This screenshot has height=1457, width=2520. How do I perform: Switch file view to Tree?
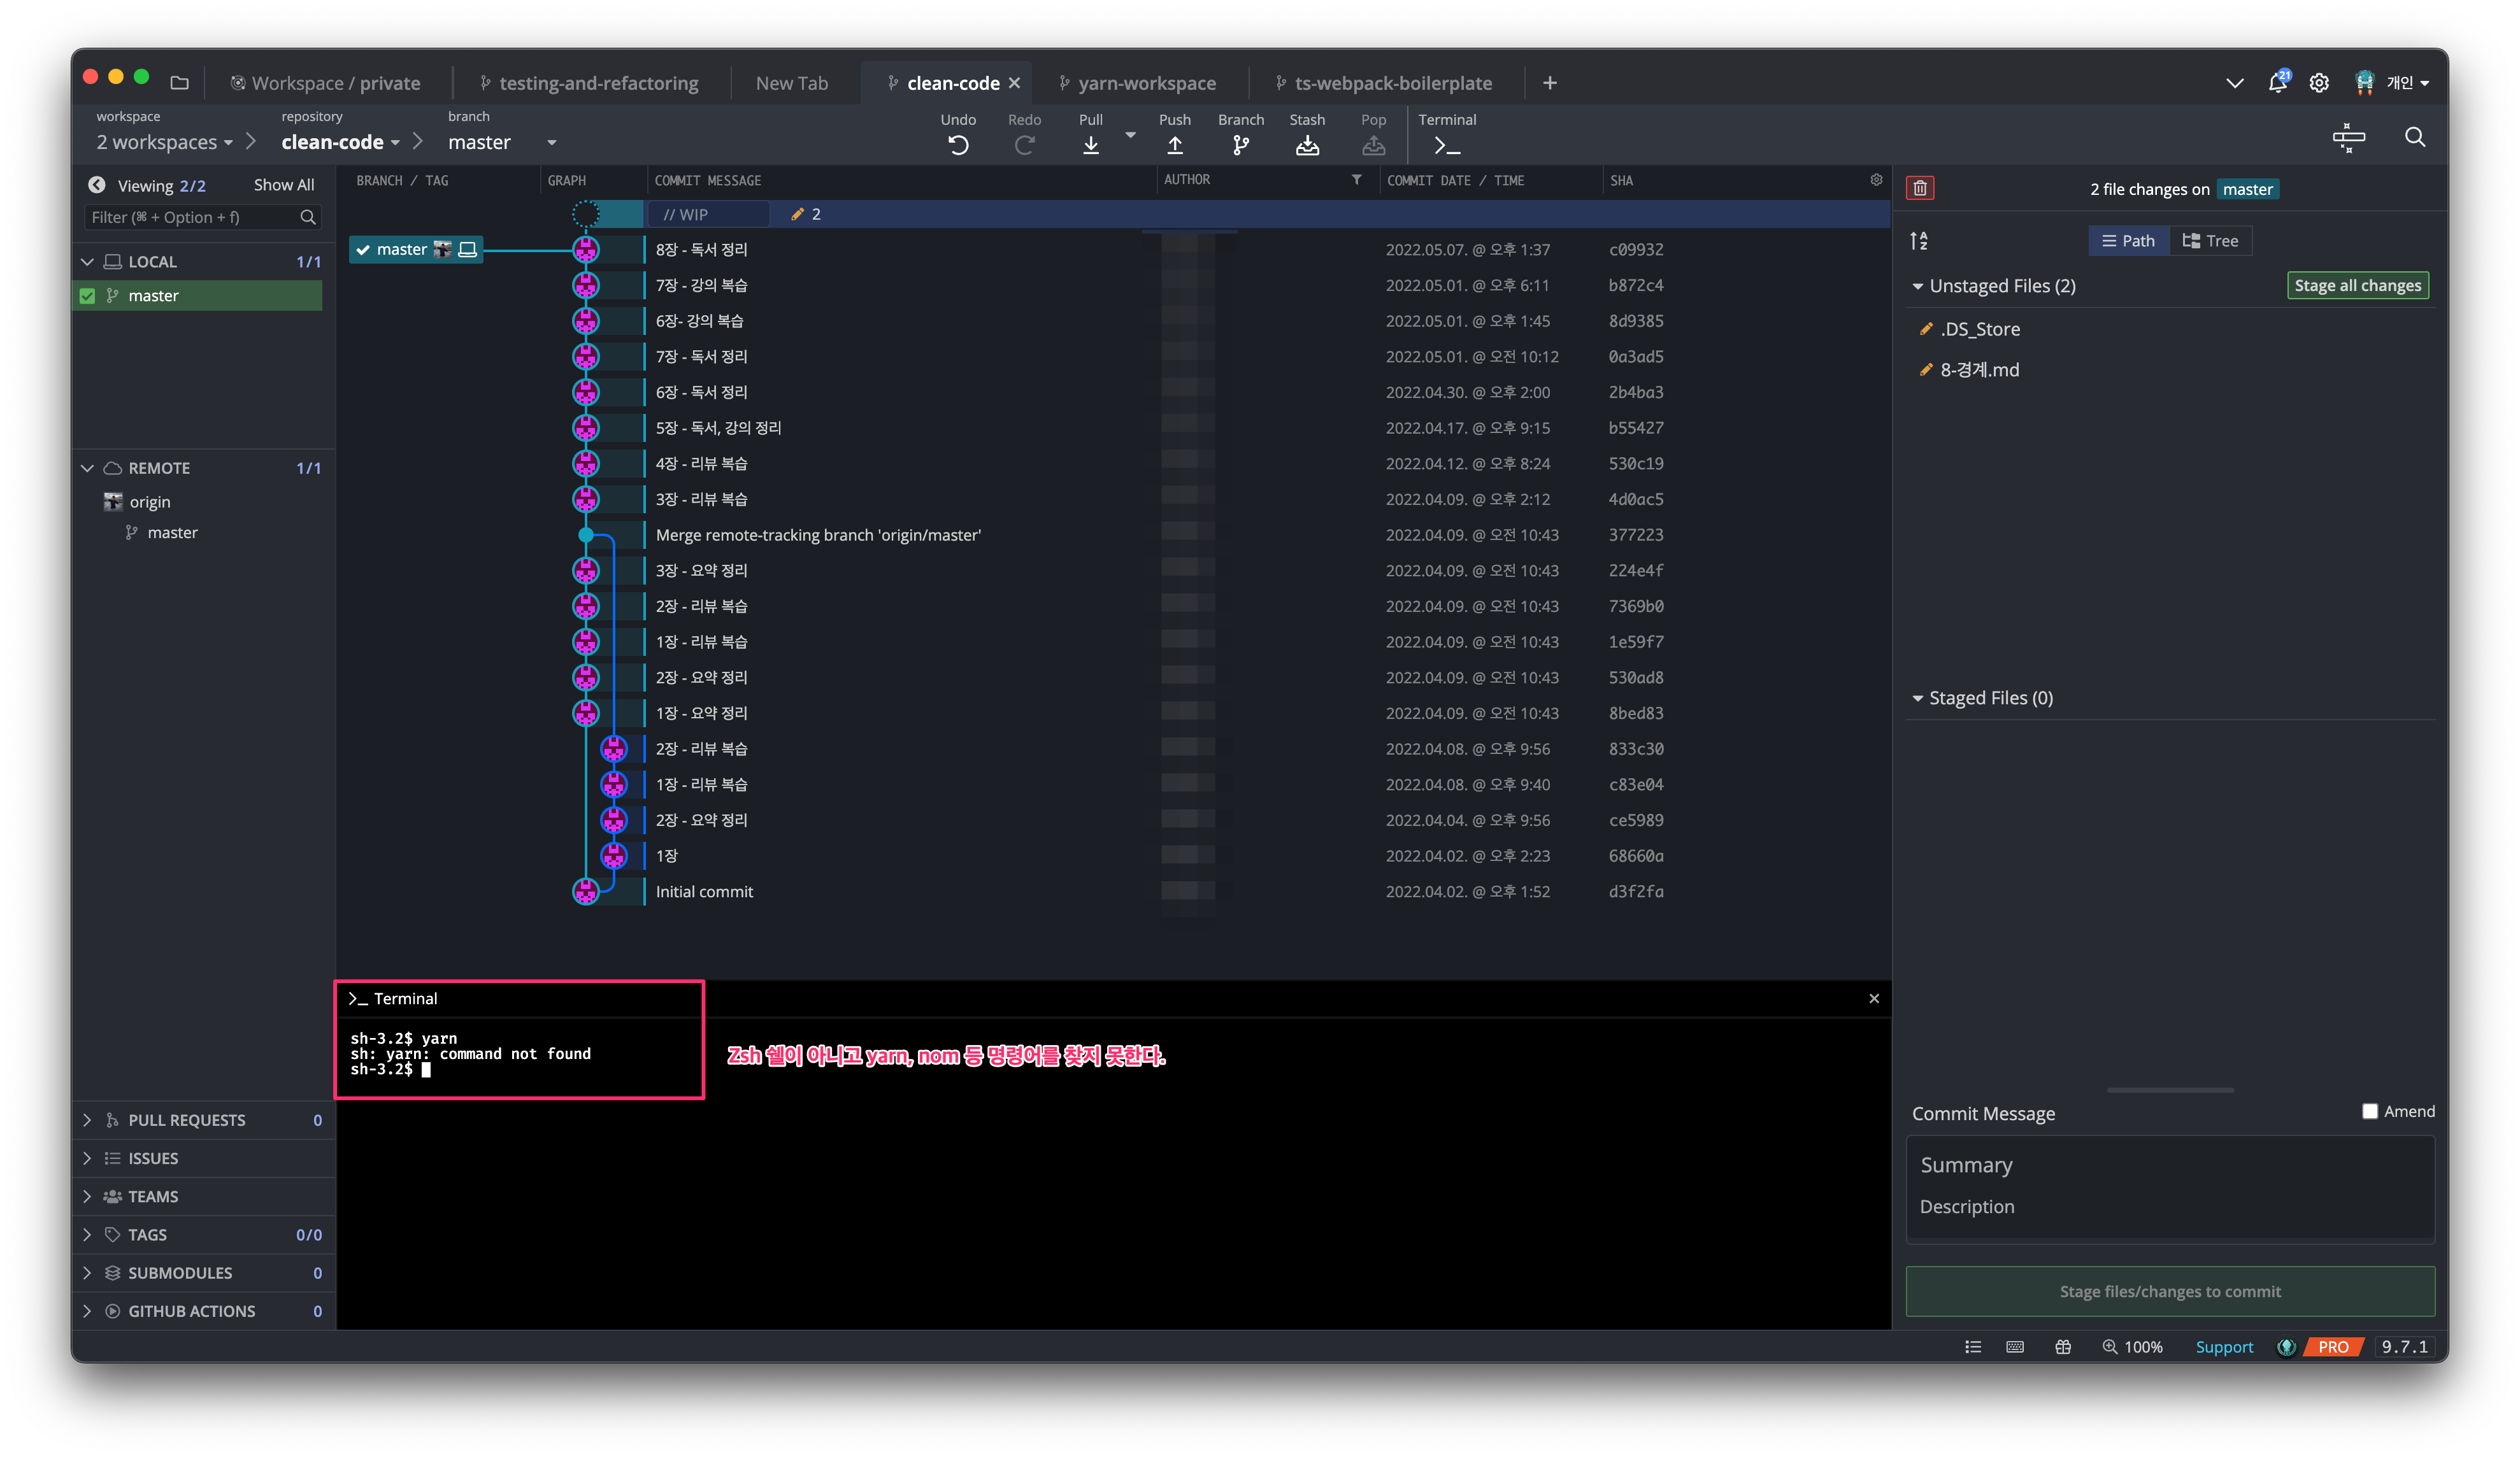pyautogui.click(x=2210, y=241)
